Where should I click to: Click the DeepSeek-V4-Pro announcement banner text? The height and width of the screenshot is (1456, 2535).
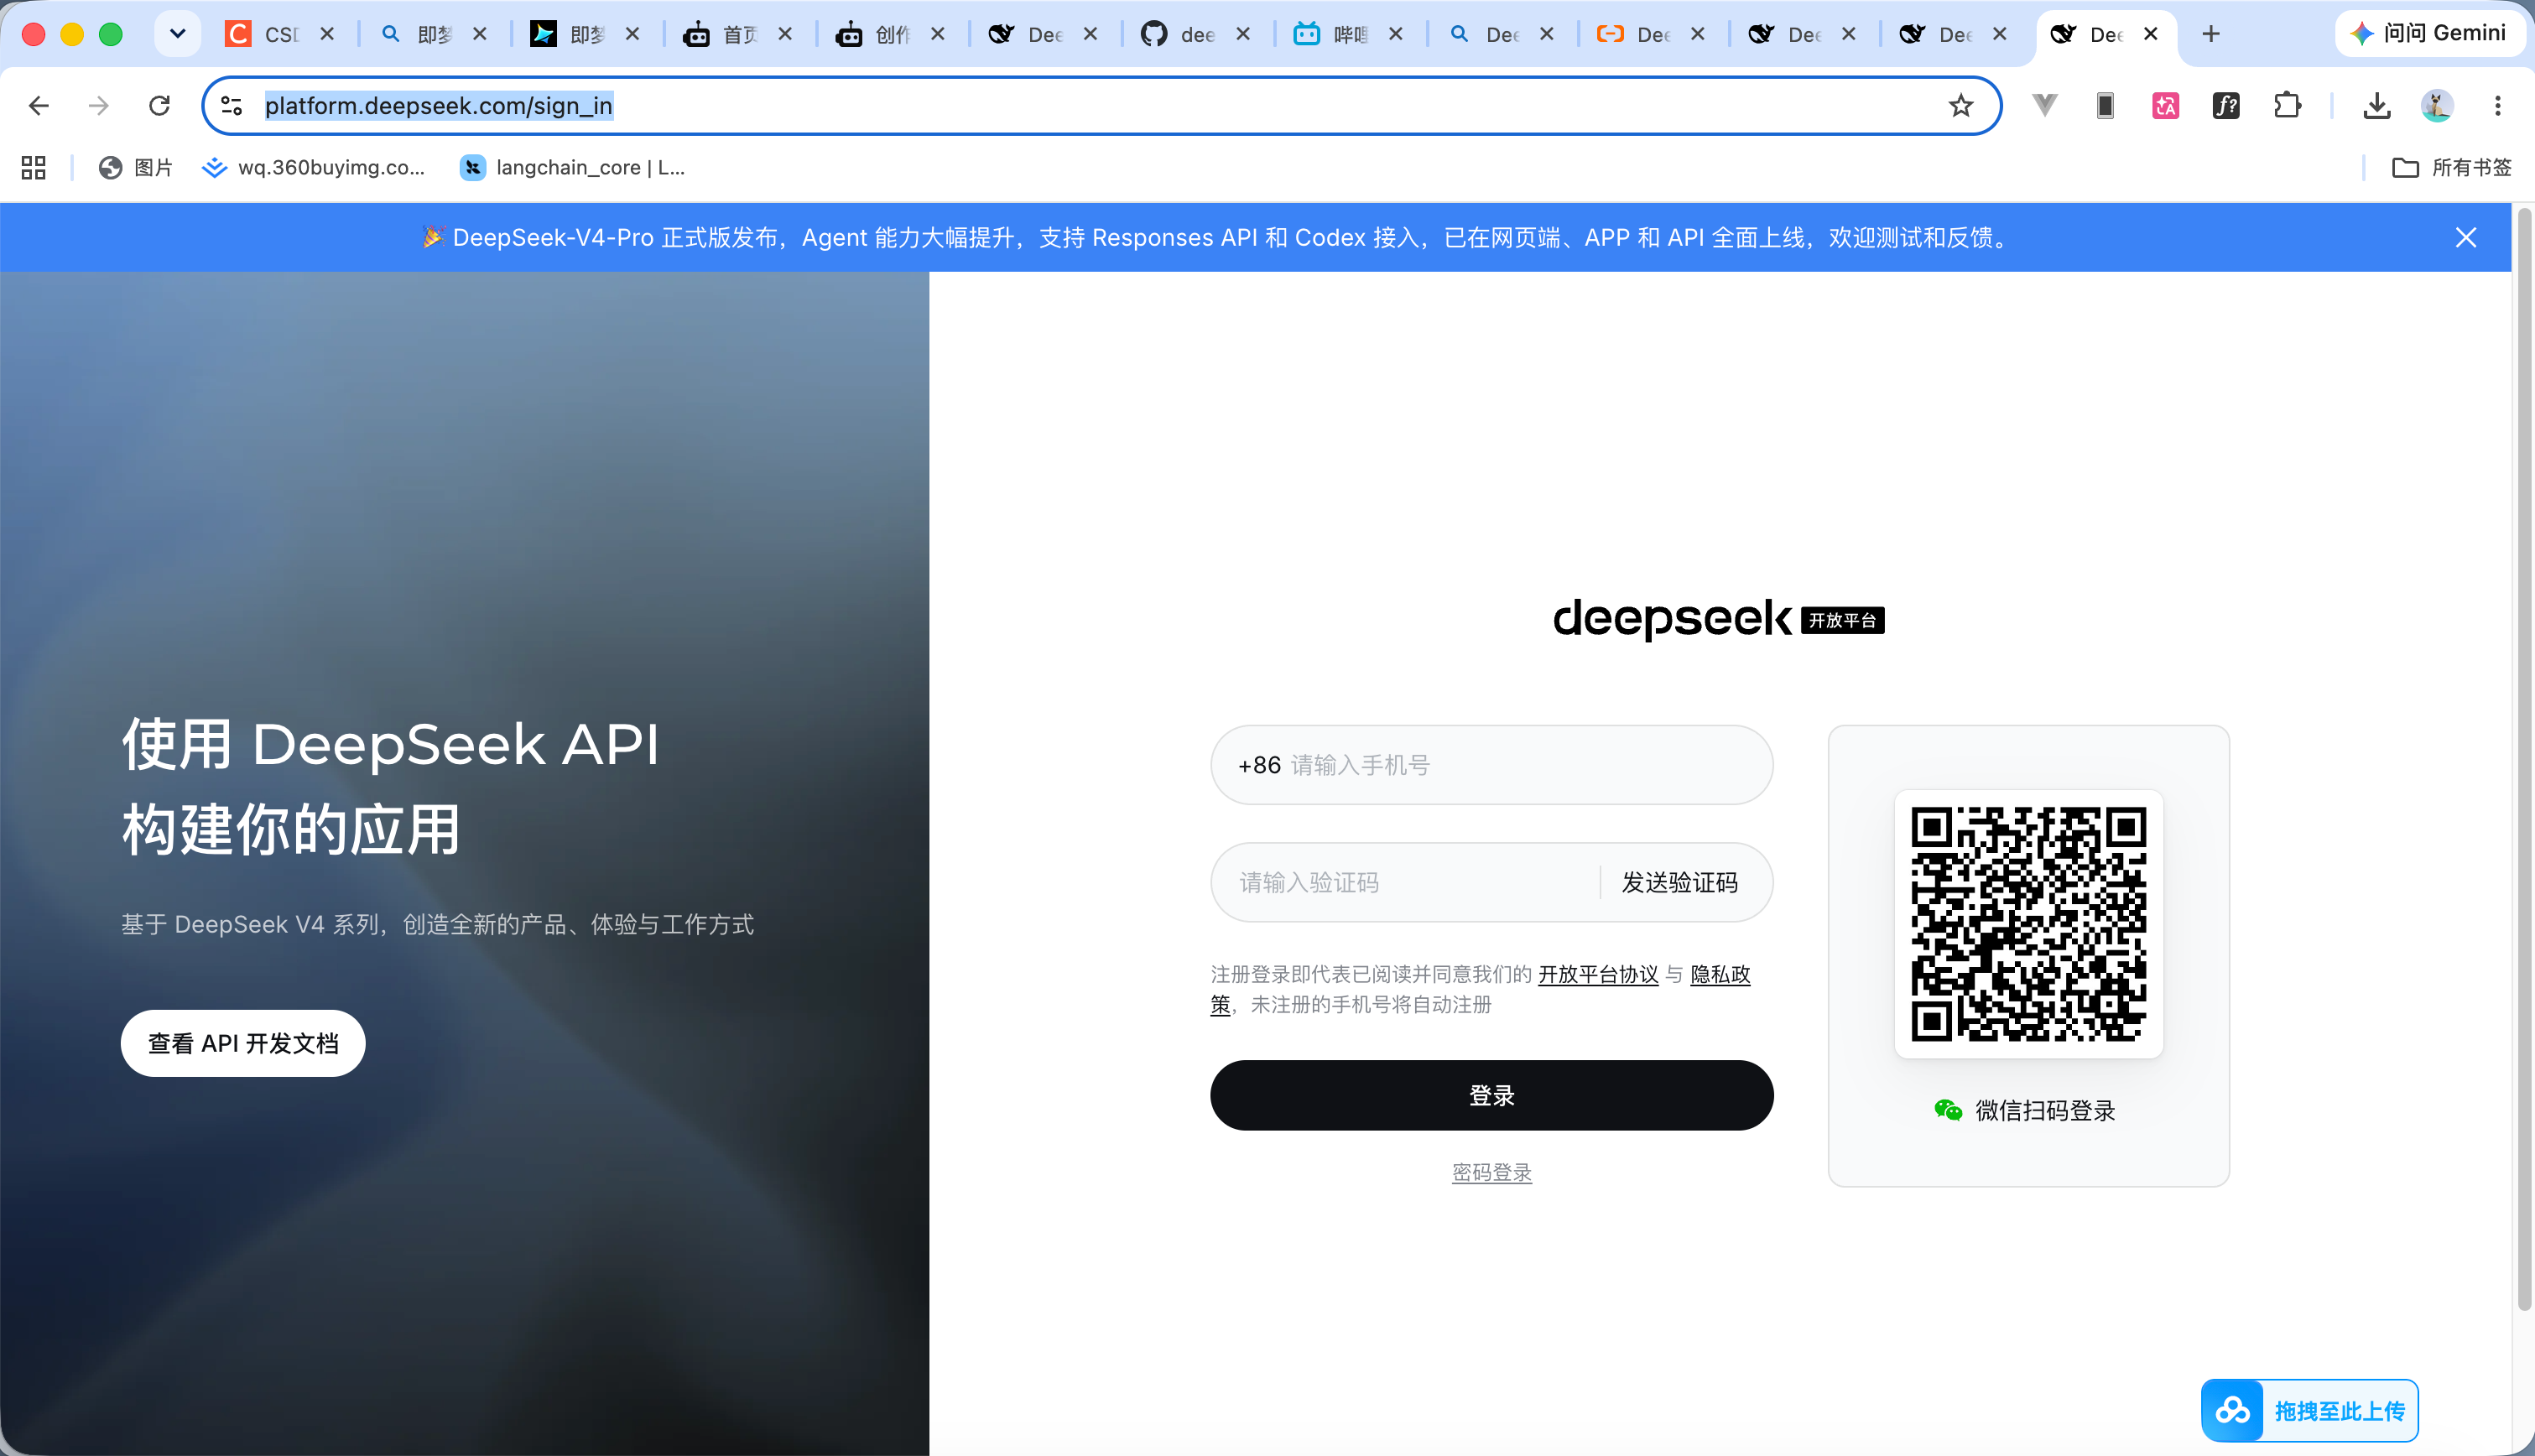[x=1216, y=238]
